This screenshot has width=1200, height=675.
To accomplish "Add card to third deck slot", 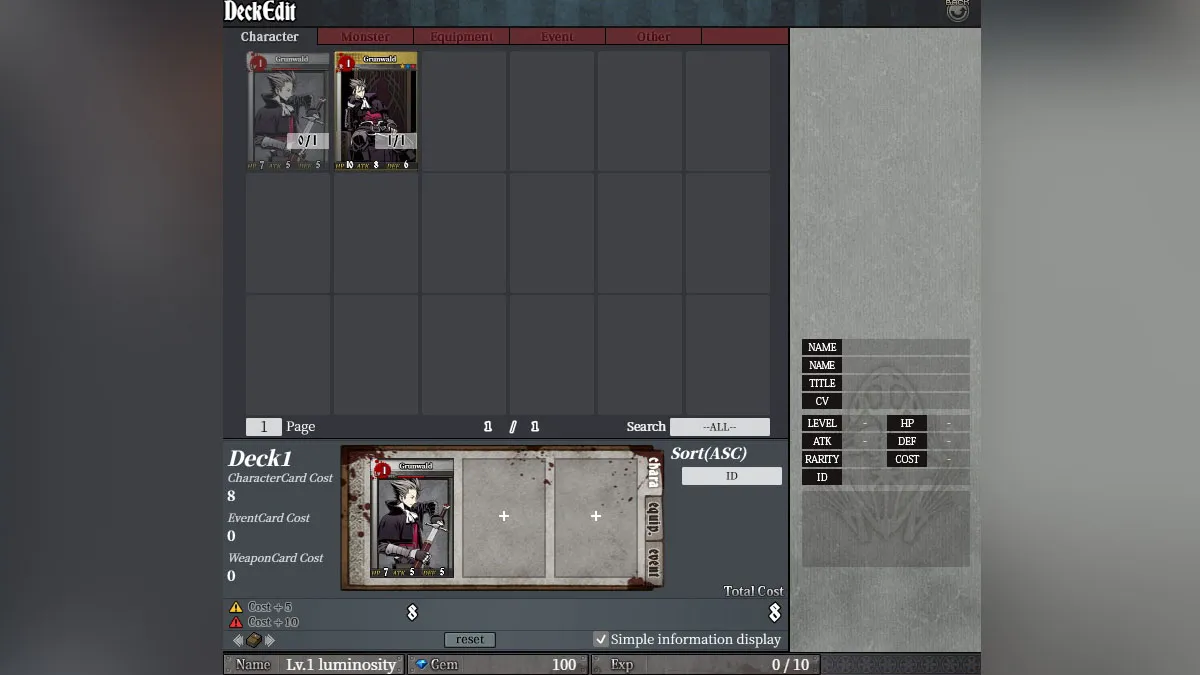I will 596,517.
